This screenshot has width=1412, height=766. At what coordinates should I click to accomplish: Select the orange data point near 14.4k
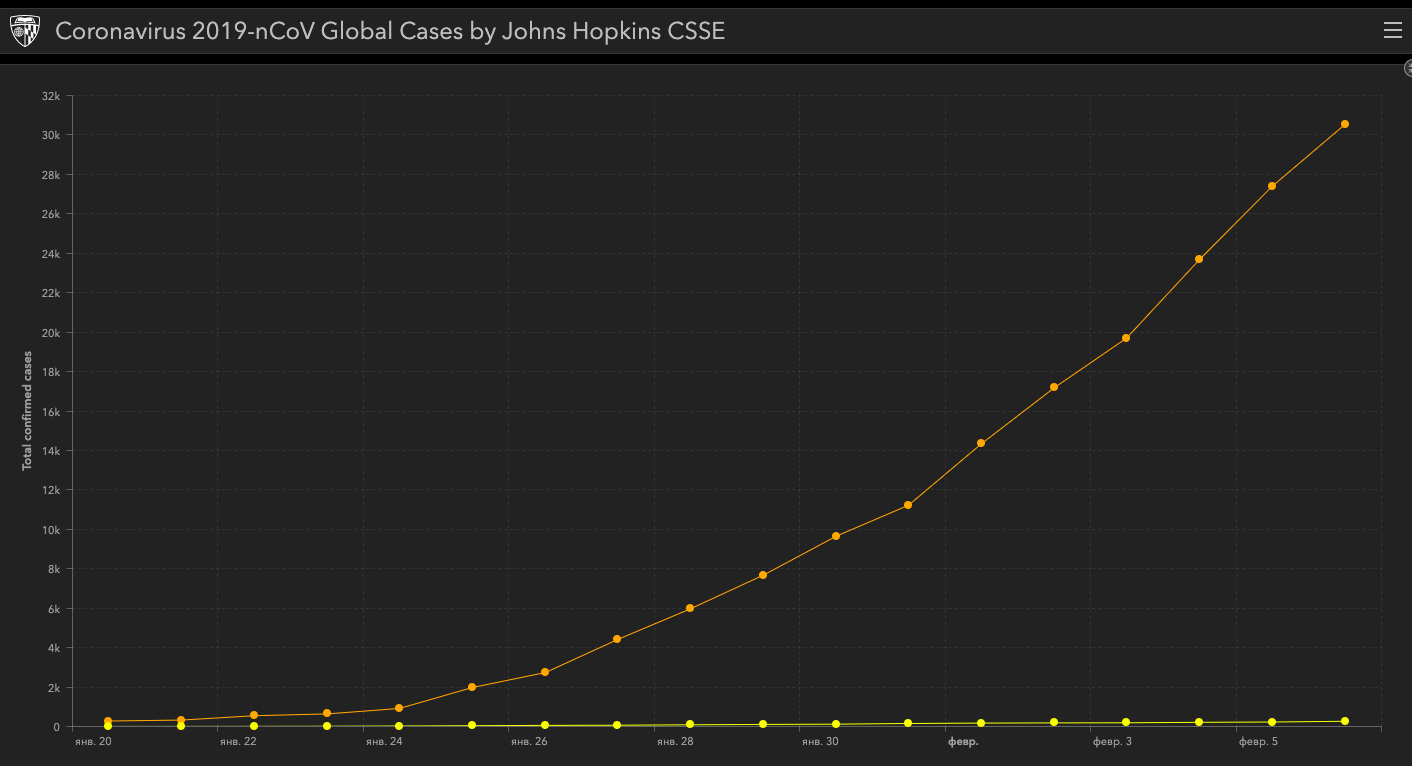point(981,443)
